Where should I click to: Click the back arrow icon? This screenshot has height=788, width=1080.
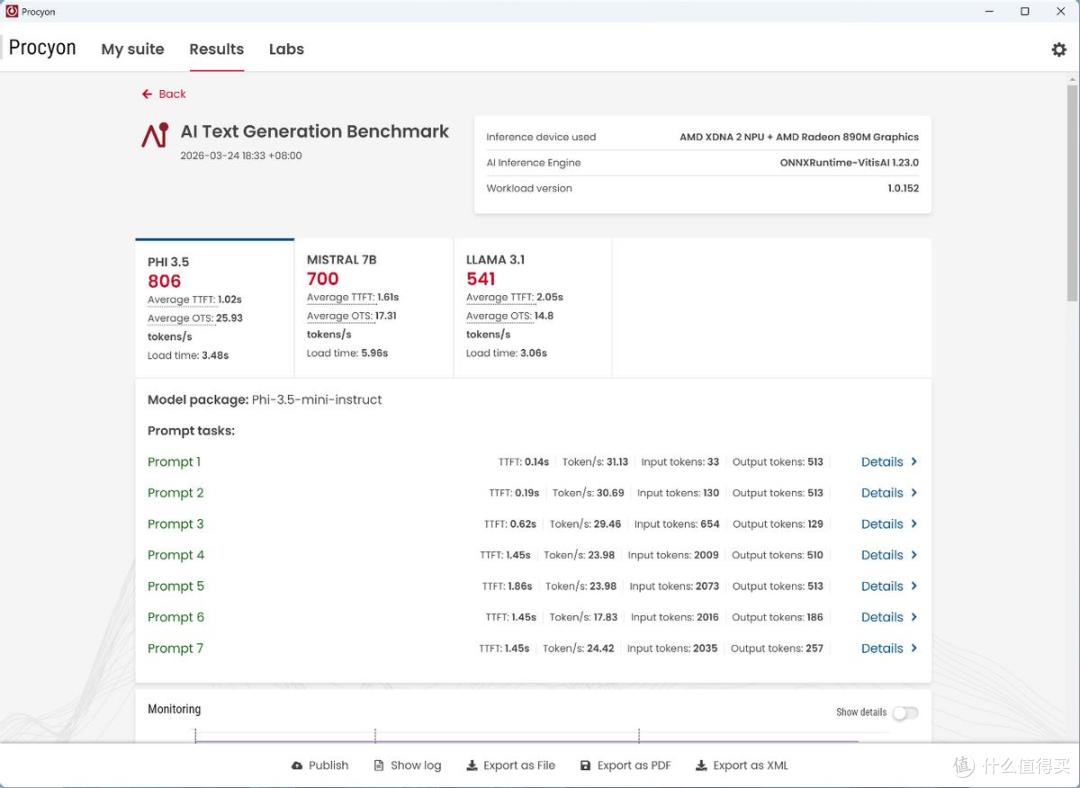pyautogui.click(x=147, y=94)
